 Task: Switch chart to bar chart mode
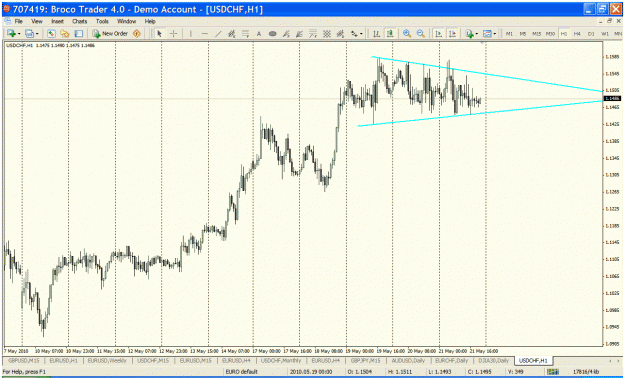click(376, 33)
